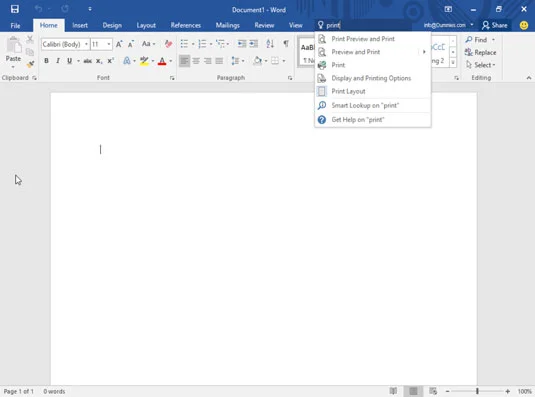Open Font dialog launcher
Viewport: 535px width, 397px height.
(172, 78)
